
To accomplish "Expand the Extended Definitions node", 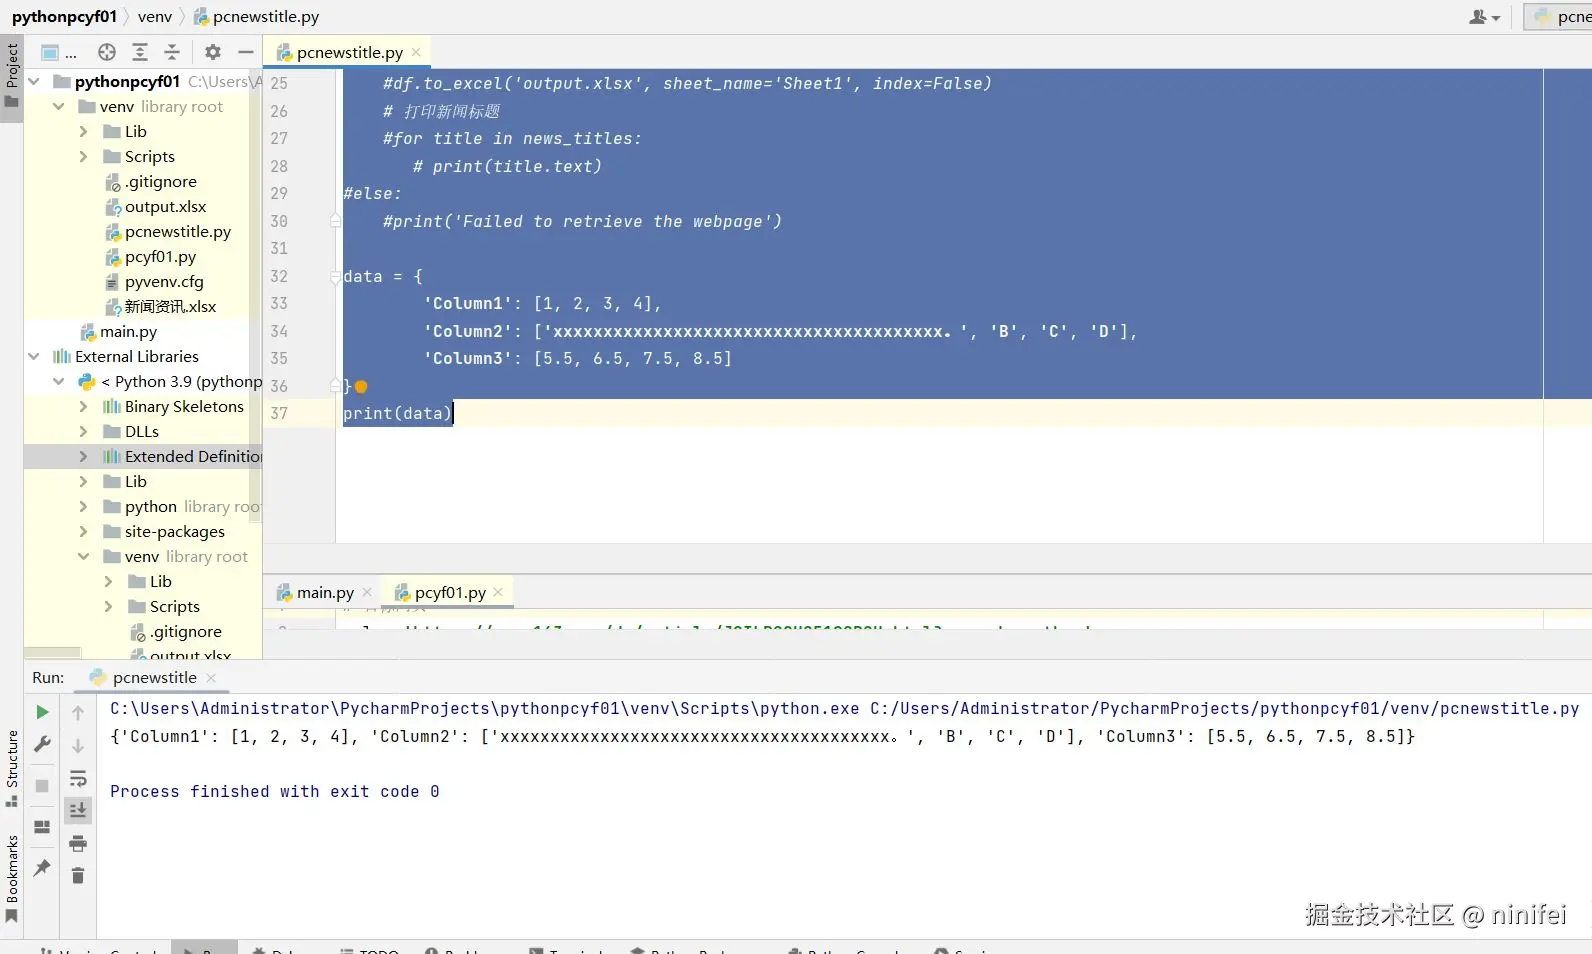I will click(x=84, y=456).
